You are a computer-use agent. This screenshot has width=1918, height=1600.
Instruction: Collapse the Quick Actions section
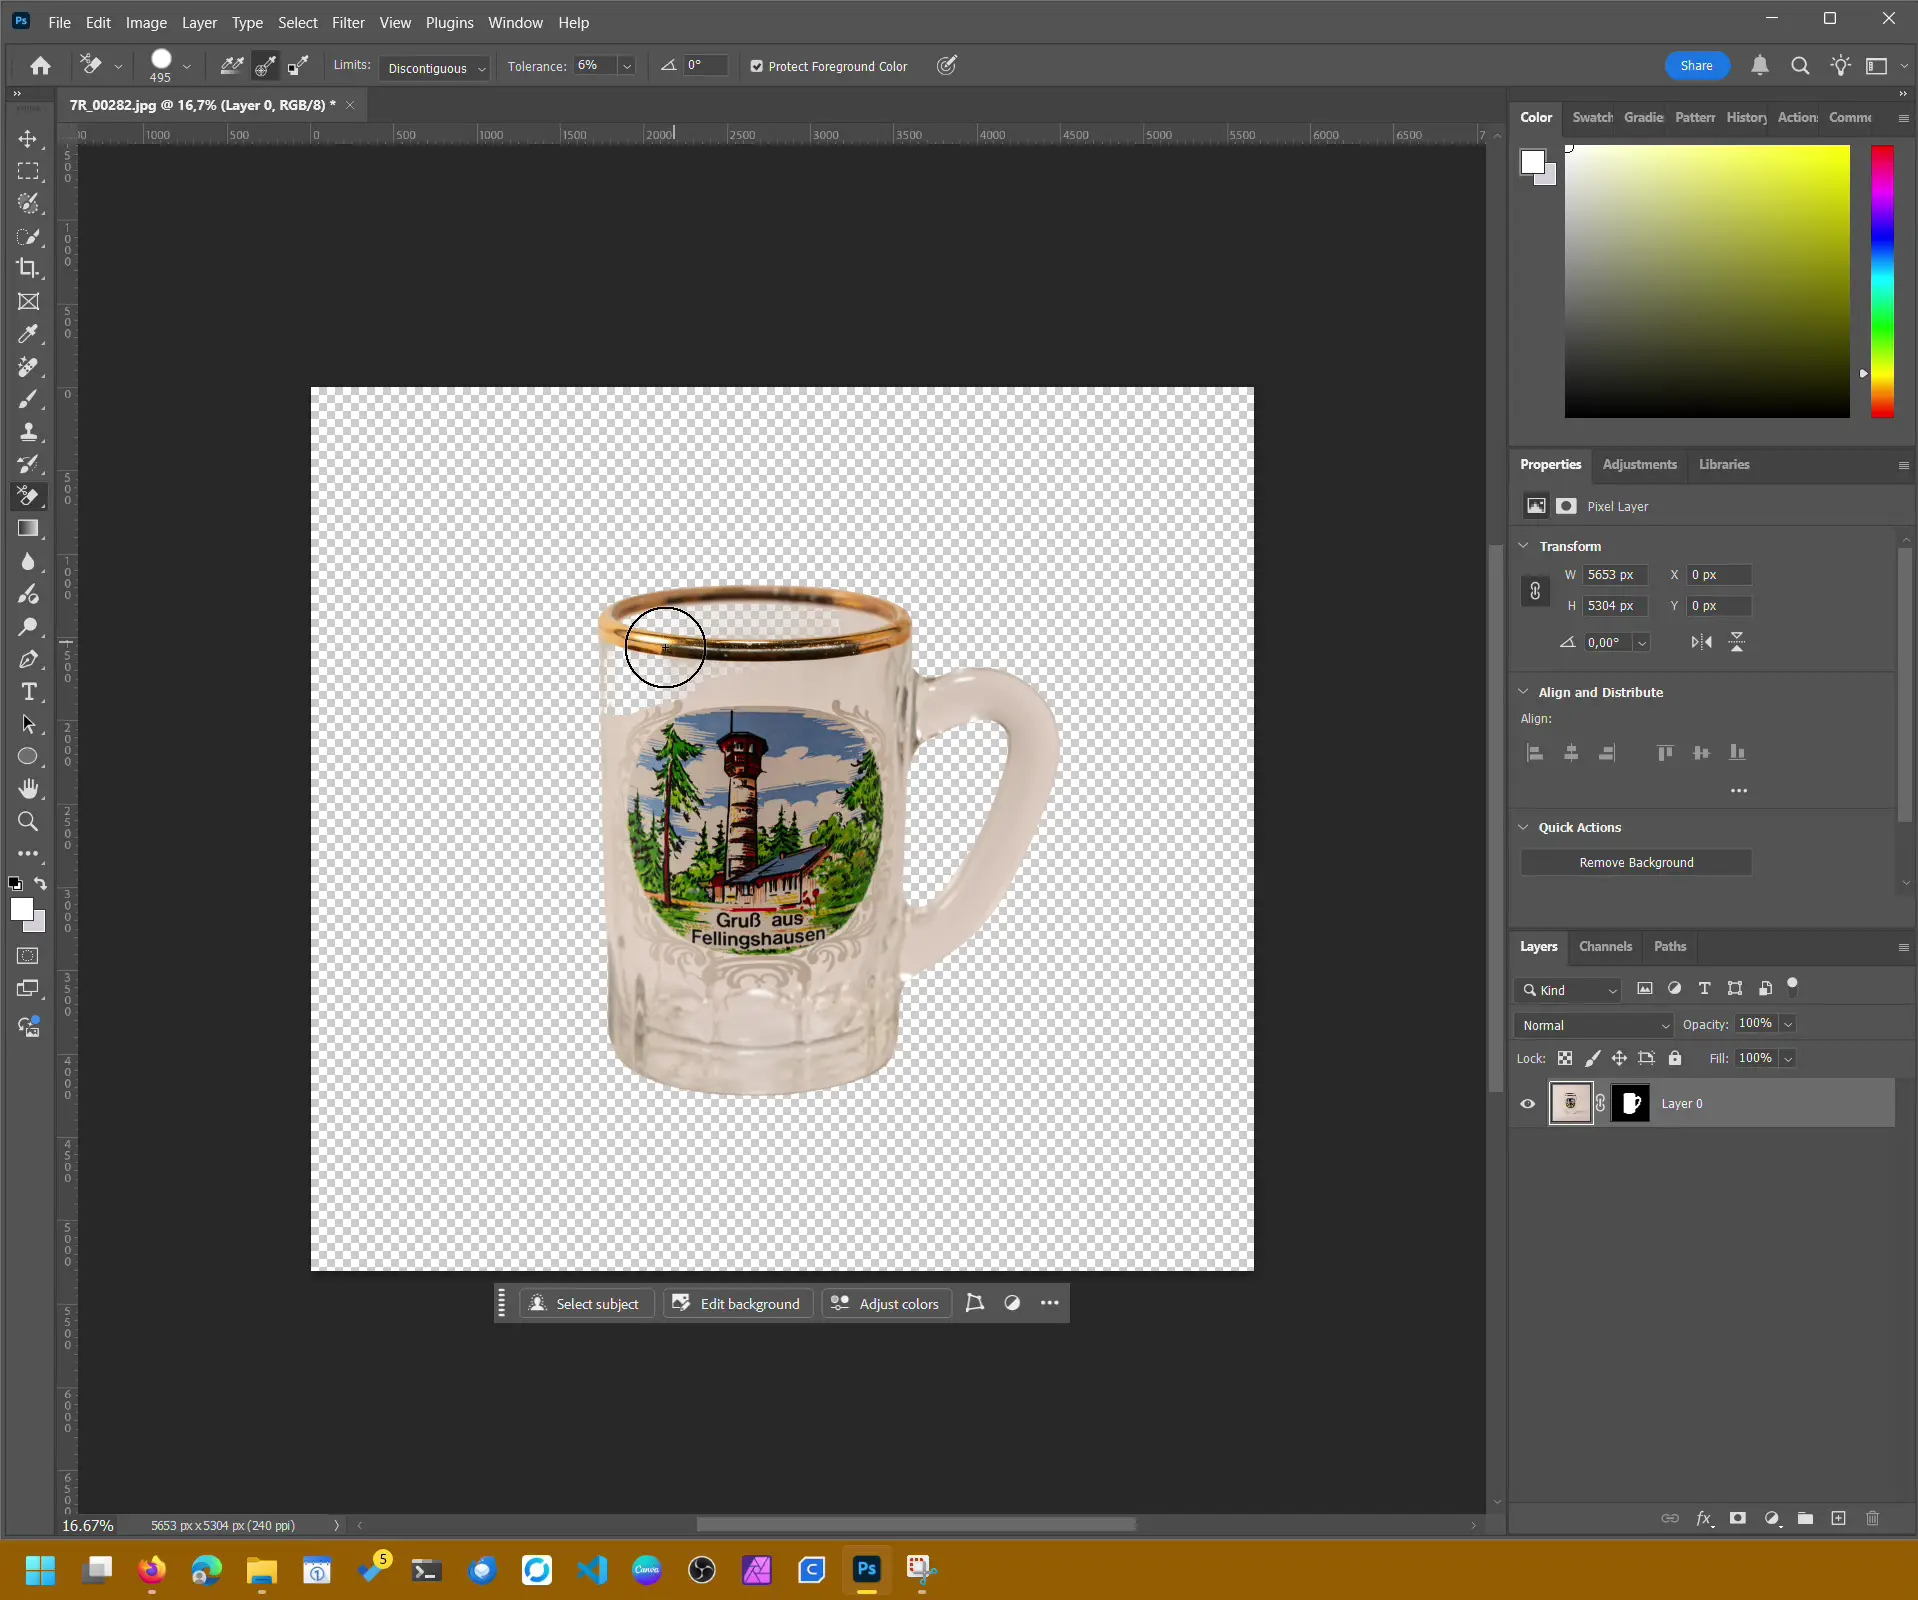coord(1523,827)
